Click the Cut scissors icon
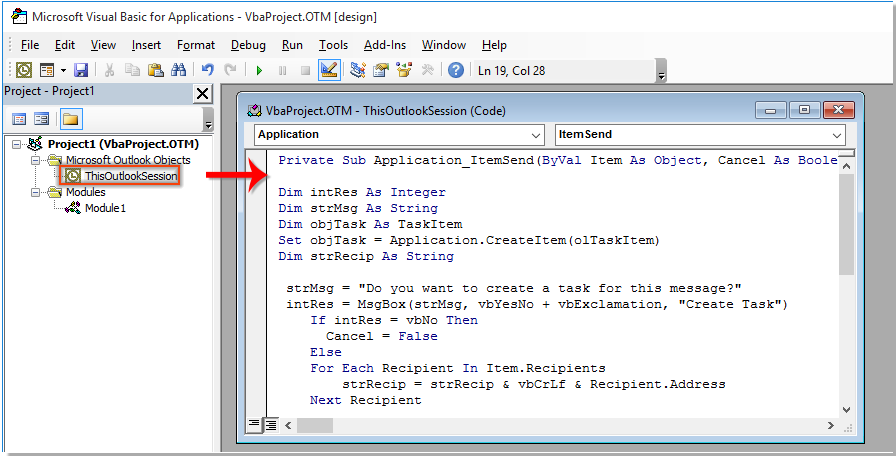The width and height of the screenshot is (896, 456). [x=109, y=70]
